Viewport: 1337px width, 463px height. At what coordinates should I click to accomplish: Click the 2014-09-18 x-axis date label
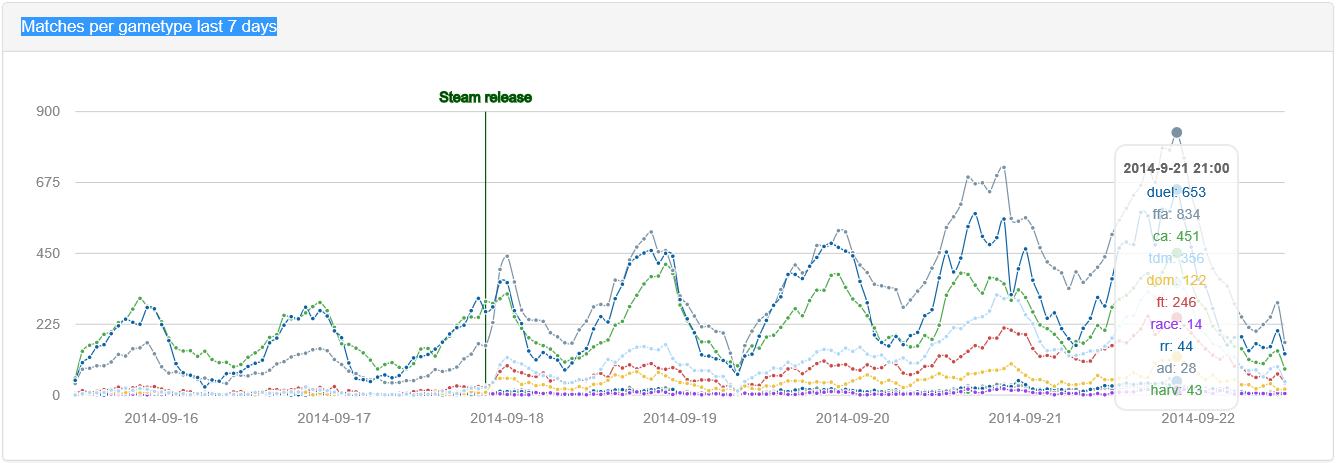pos(507,418)
